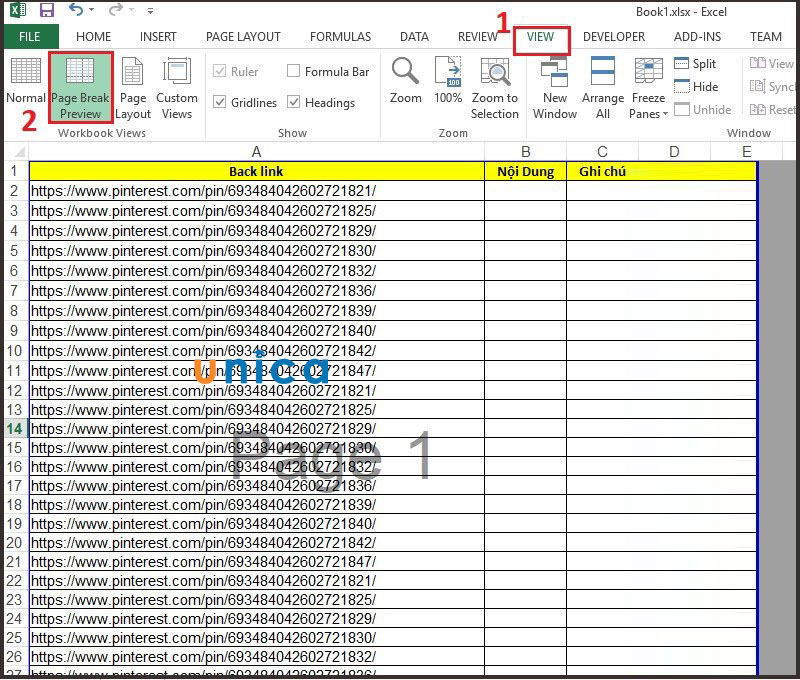Select the URL cell in row 9
The image size is (800, 680).
(x=257, y=331)
